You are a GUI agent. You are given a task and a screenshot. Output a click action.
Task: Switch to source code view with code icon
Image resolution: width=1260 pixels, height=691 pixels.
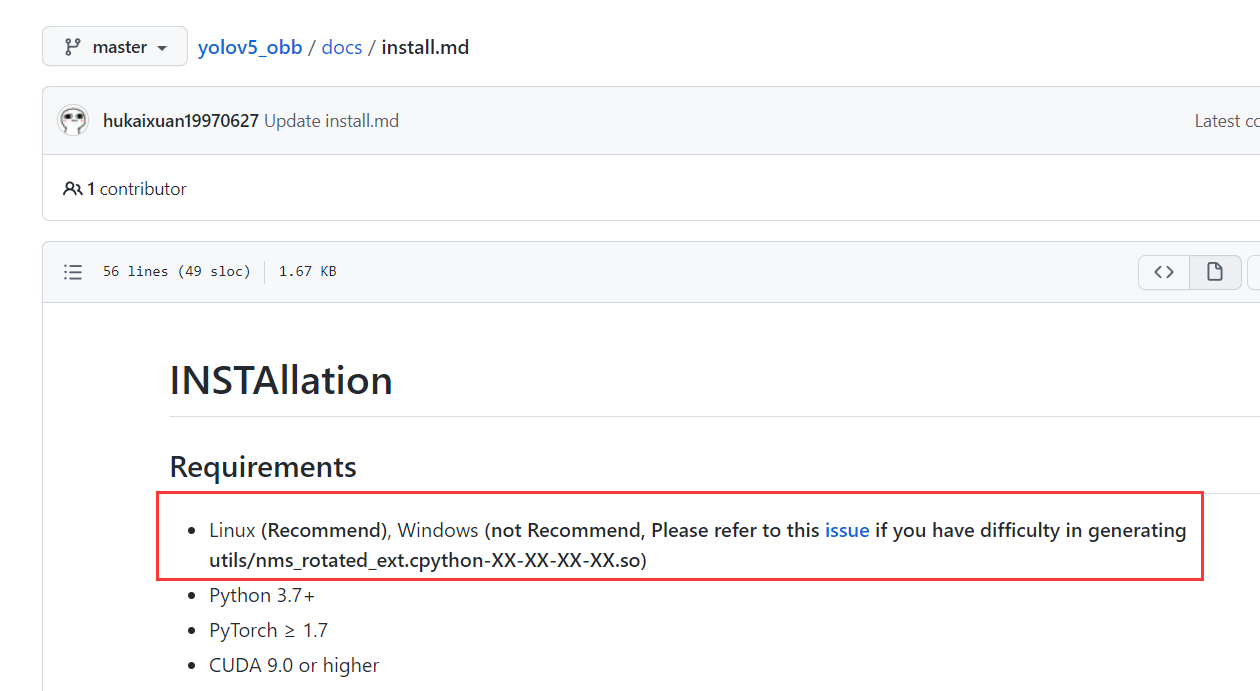click(x=1163, y=271)
